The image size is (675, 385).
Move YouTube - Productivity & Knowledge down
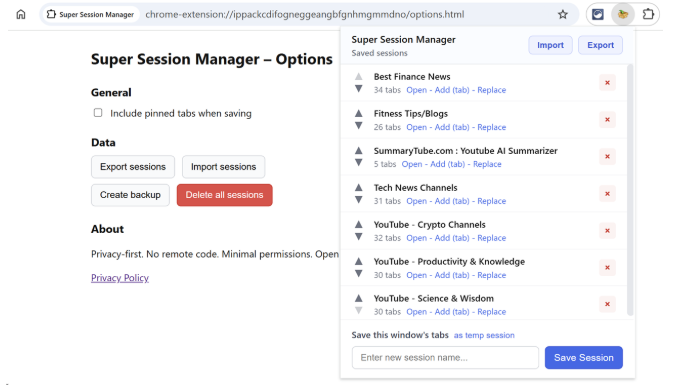coord(359,274)
